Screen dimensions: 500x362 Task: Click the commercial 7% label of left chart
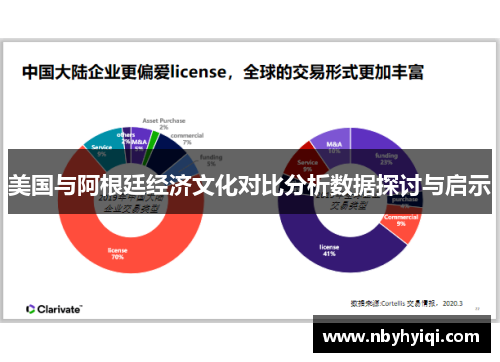click(x=187, y=139)
